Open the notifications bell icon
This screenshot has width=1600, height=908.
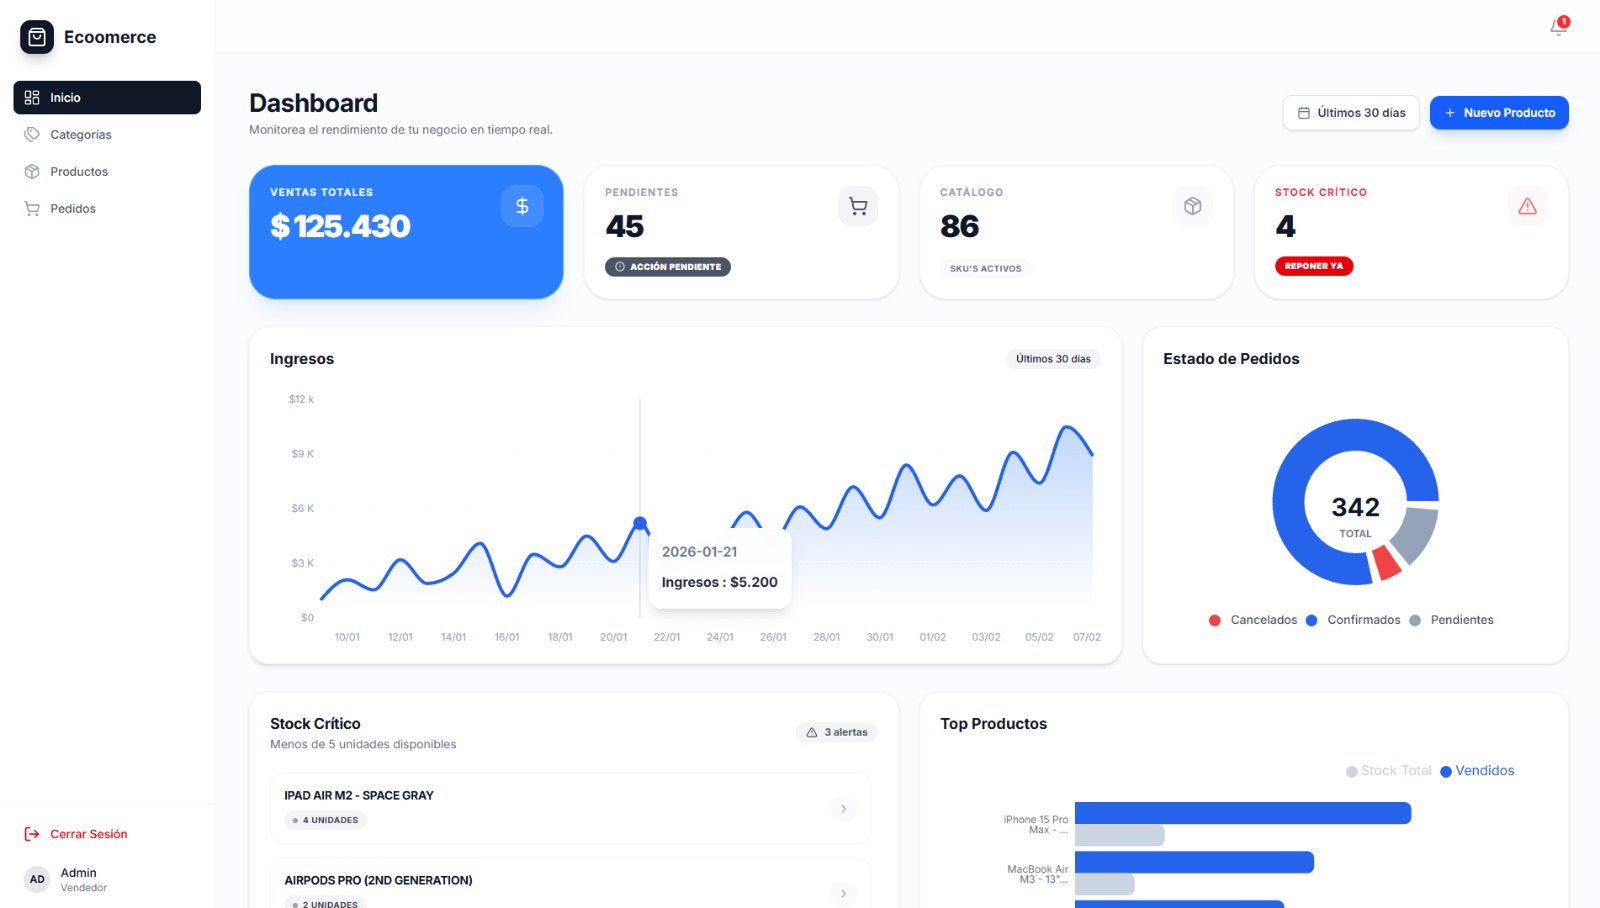1558,27
